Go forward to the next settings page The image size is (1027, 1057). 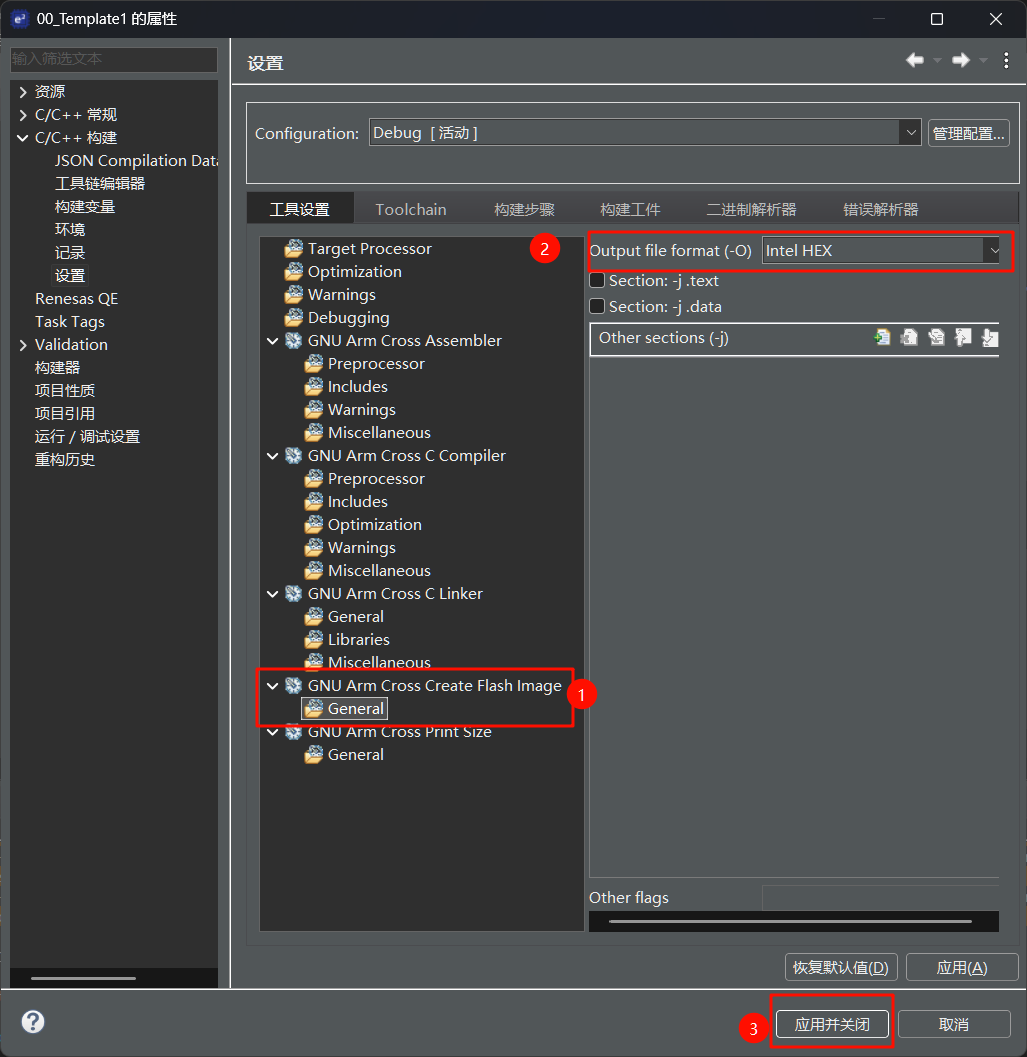coord(960,60)
